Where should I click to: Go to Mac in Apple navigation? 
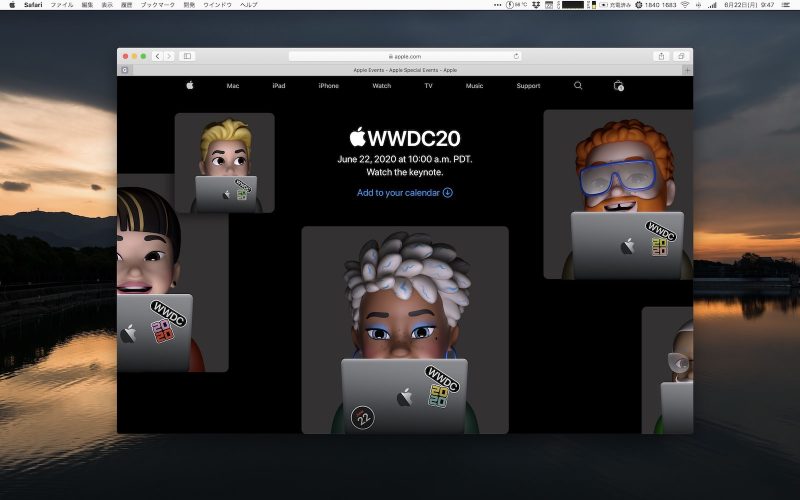(233, 86)
